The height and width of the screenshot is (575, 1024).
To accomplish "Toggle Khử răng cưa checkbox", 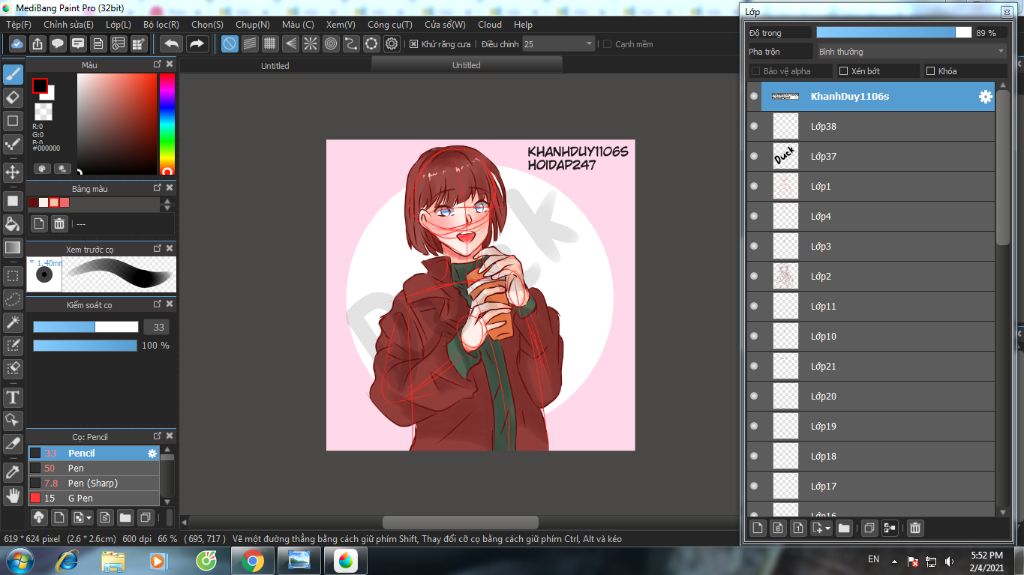I will pyautogui.click(x=413, y=44).
